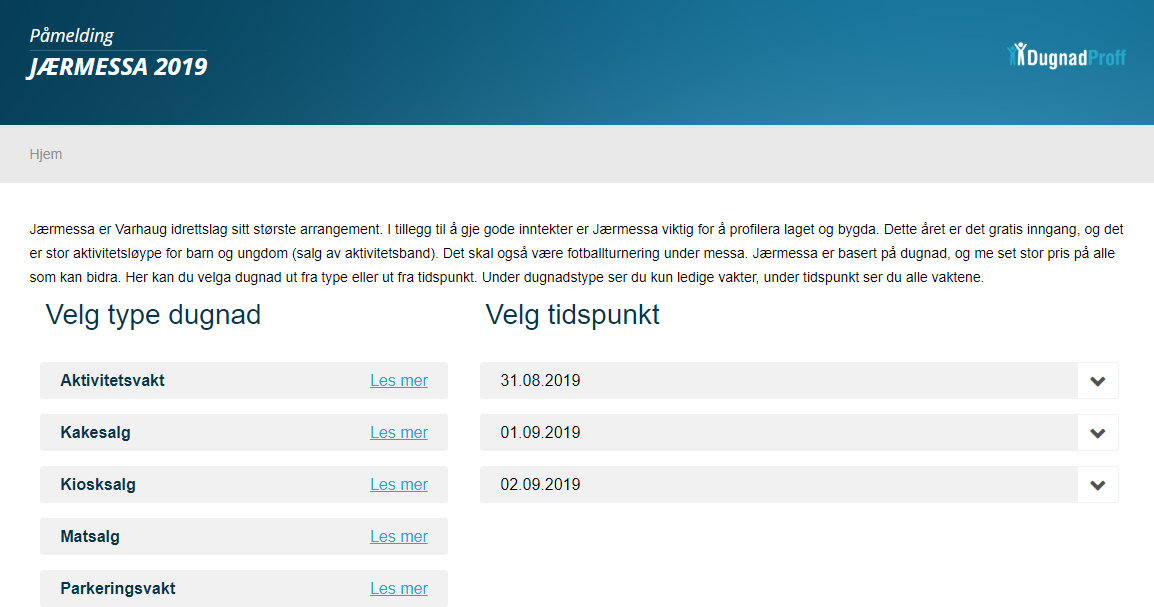Open the 31.08.2019 date row
The height and width of the screenshot is (607, 1154).
point(540,381)
